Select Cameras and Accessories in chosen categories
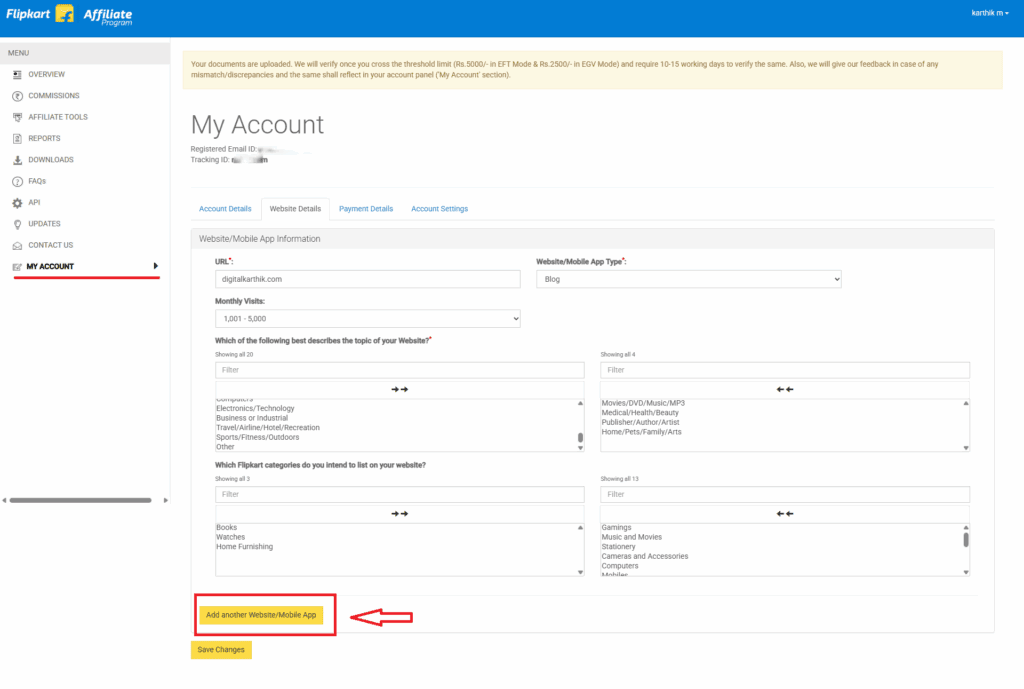 645,556
